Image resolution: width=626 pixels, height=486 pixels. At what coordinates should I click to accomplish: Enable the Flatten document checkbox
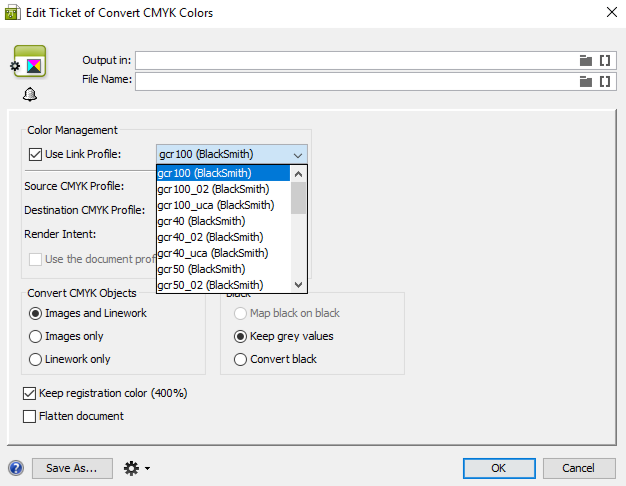pyautogui.click(x=29, y=416)
